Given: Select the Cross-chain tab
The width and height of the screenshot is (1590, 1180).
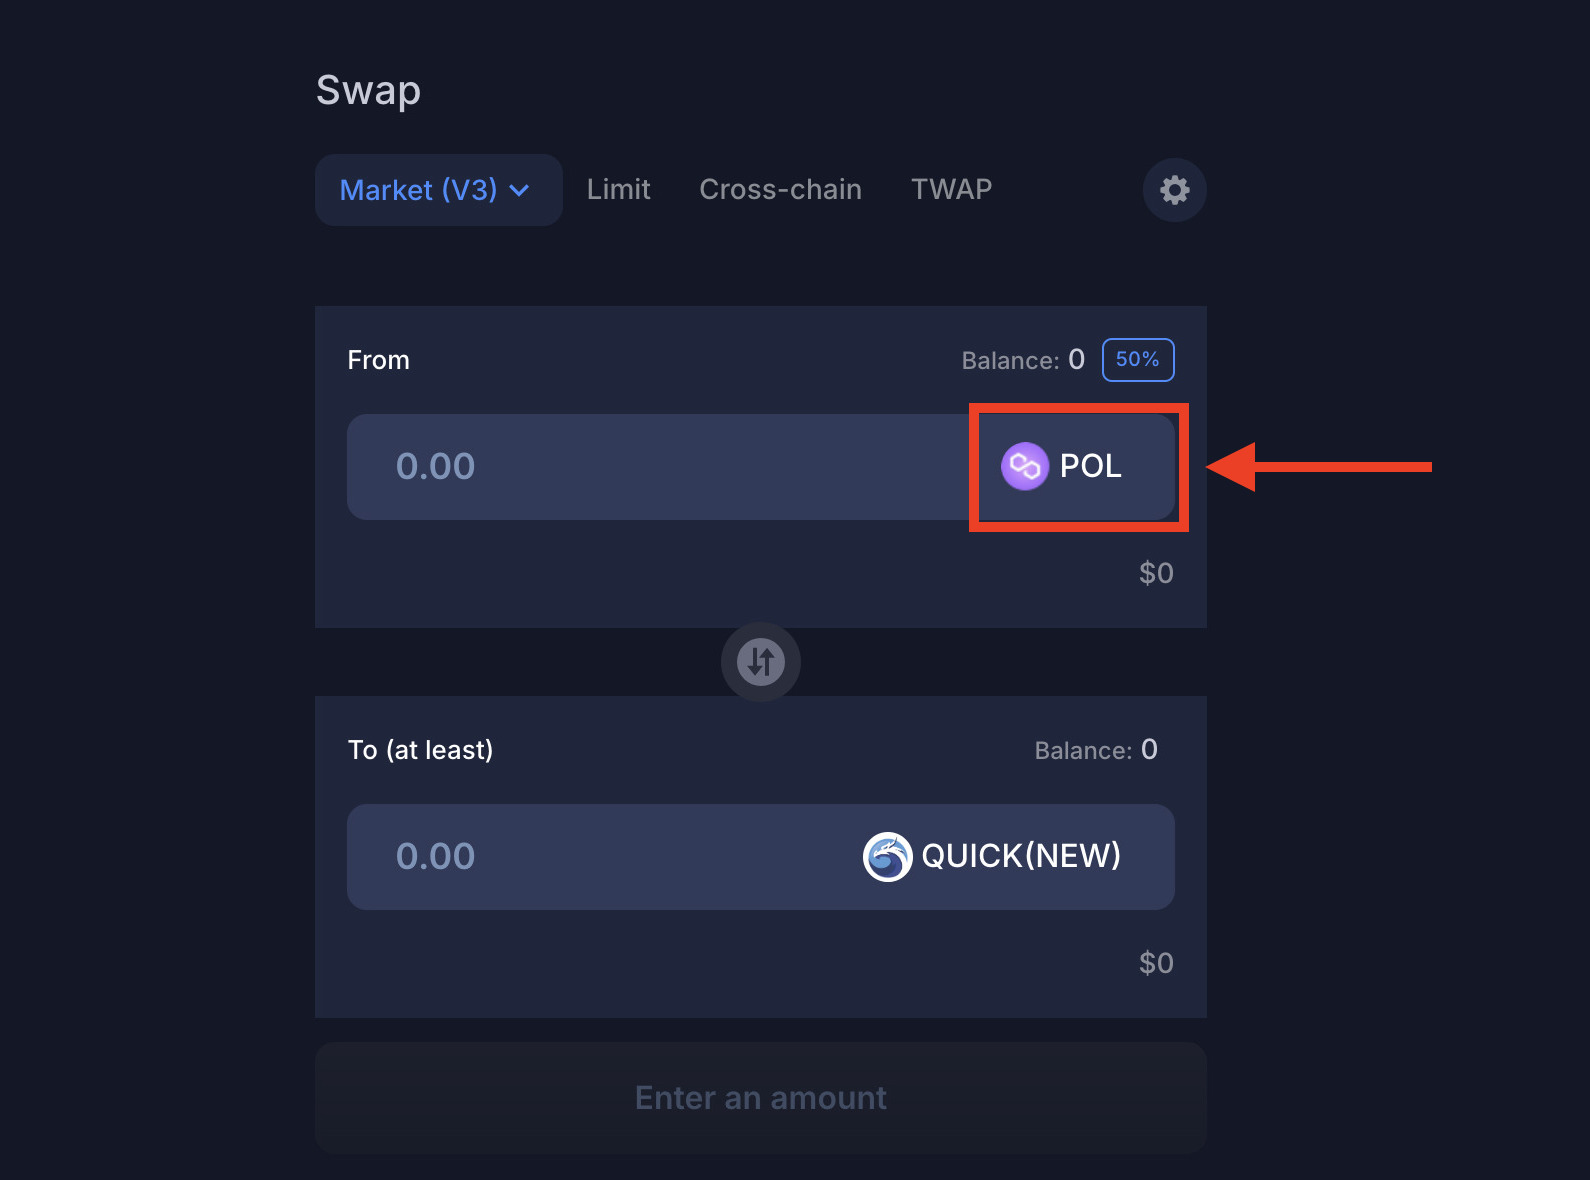Looking at the screenshot, I should click(780, 189).
